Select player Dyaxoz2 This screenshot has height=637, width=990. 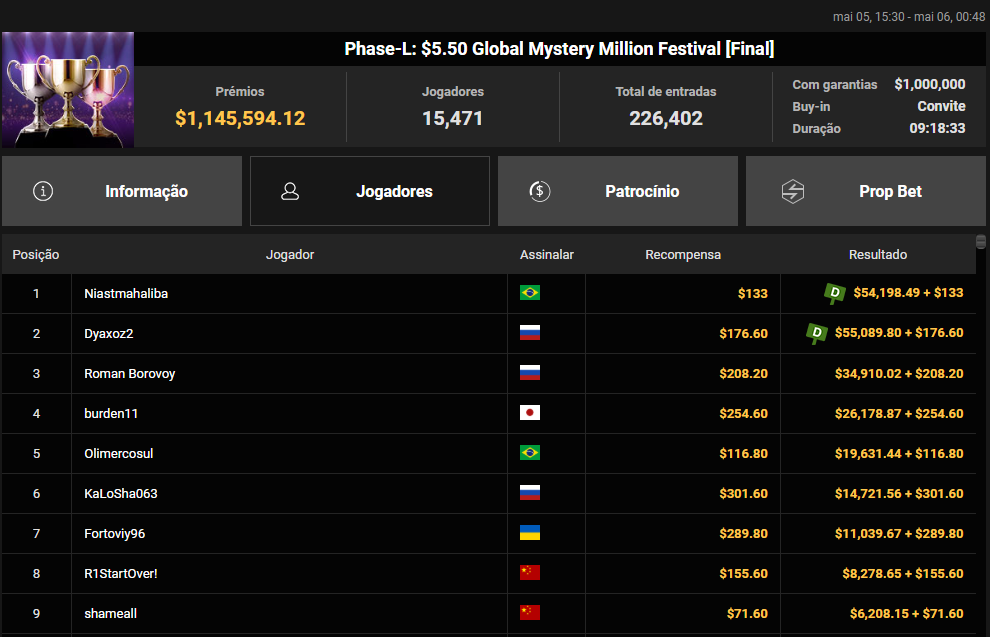(109, 333)
